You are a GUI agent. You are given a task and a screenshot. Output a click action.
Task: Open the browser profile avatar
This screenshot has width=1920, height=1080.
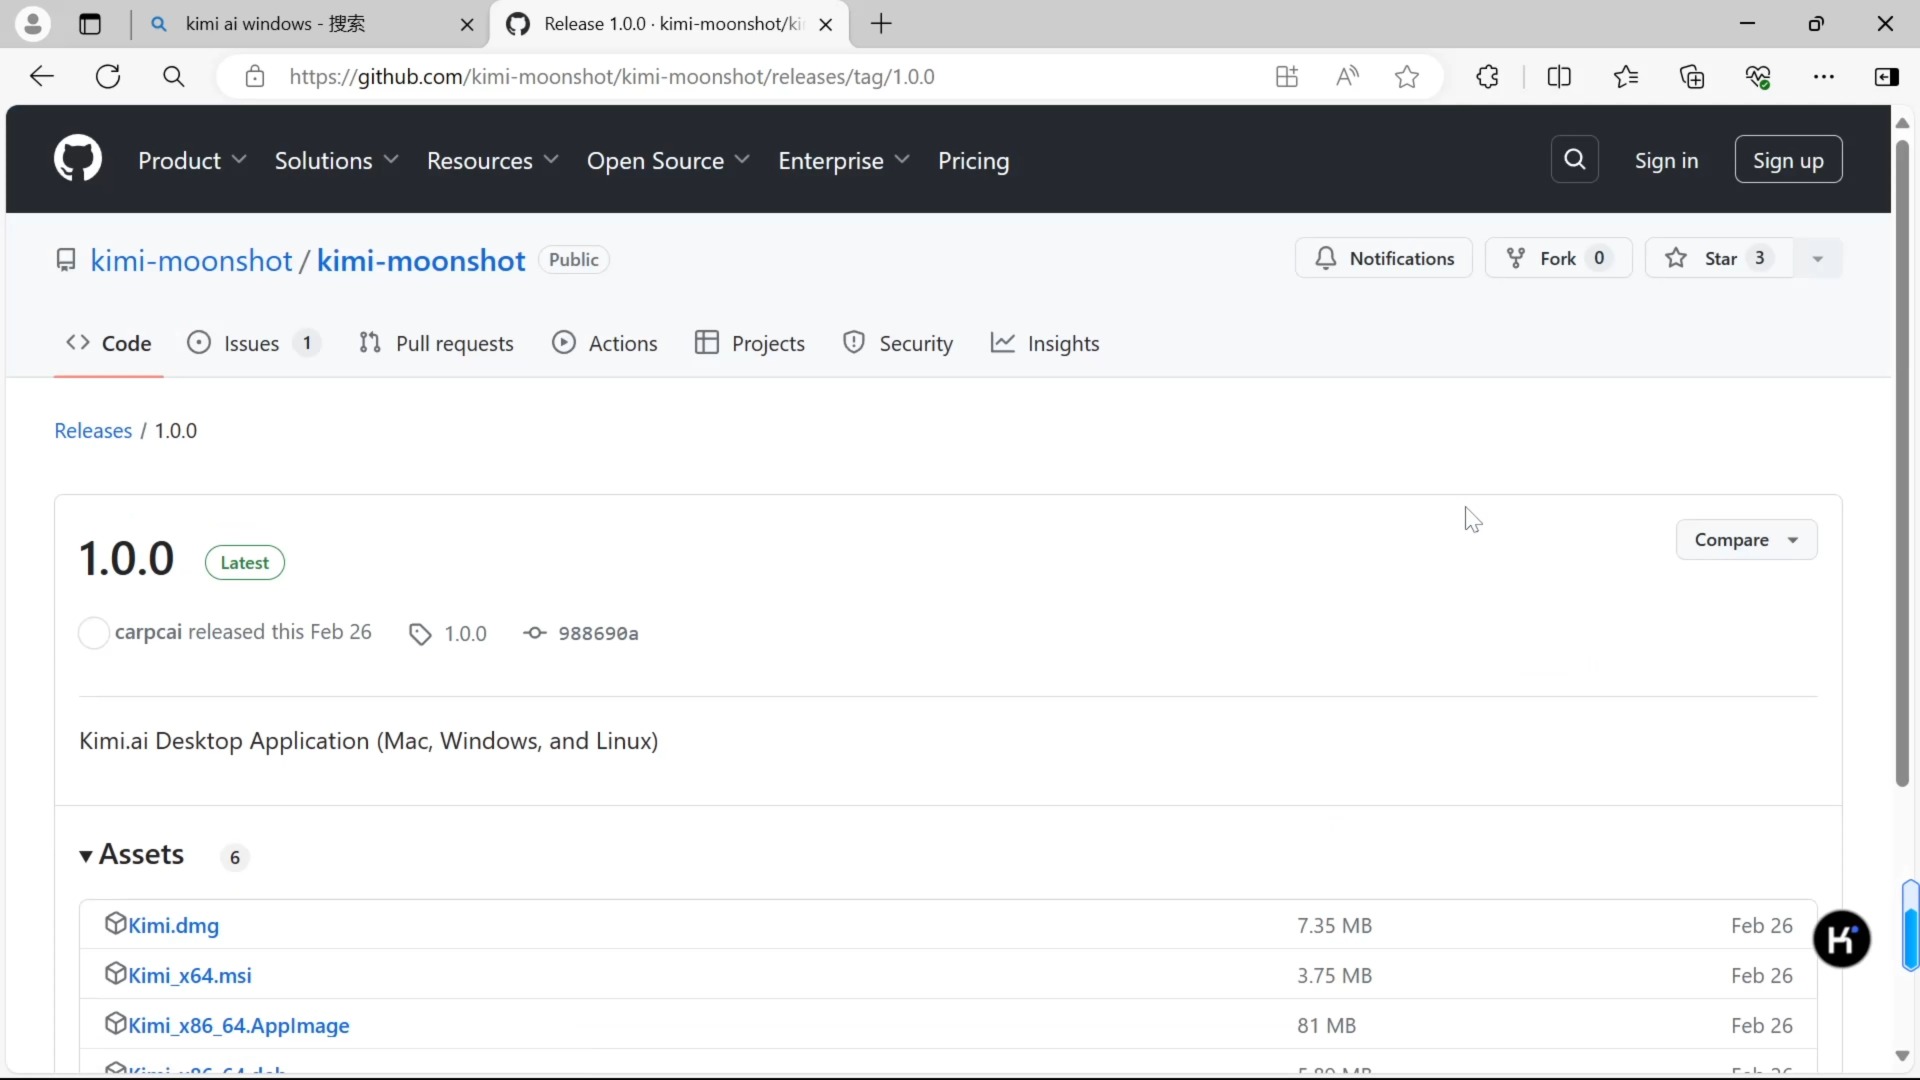[33, 24]
